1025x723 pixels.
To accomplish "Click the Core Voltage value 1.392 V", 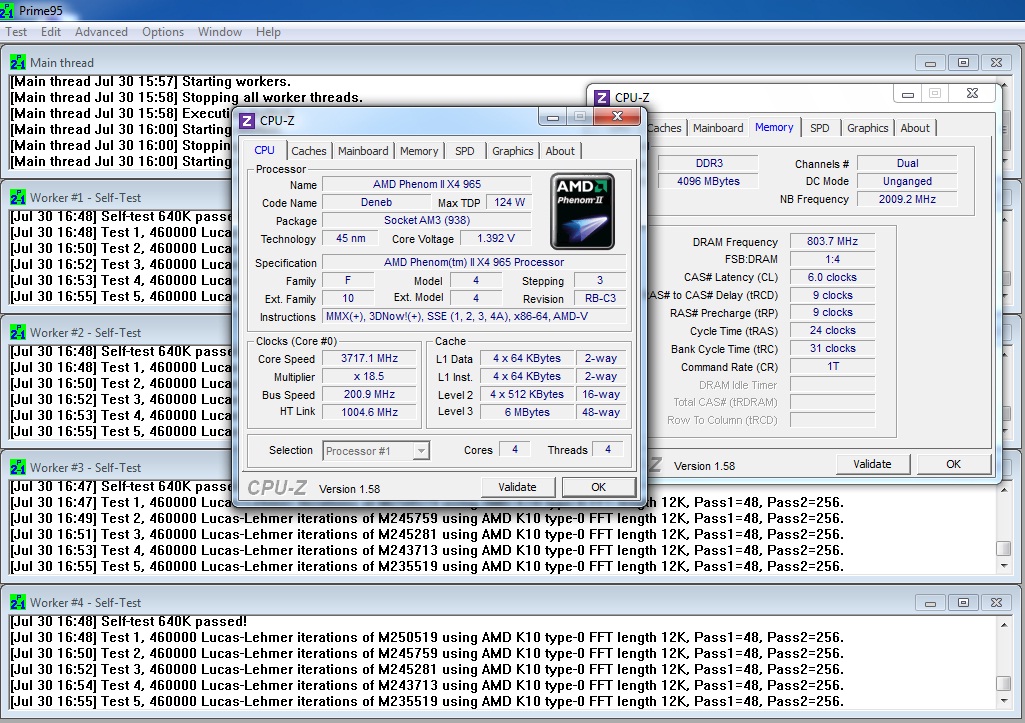I will [x=496, y=239].
